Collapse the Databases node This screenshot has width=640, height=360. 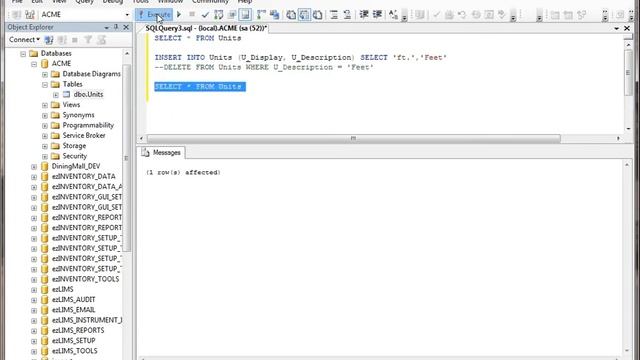[23, 54]
